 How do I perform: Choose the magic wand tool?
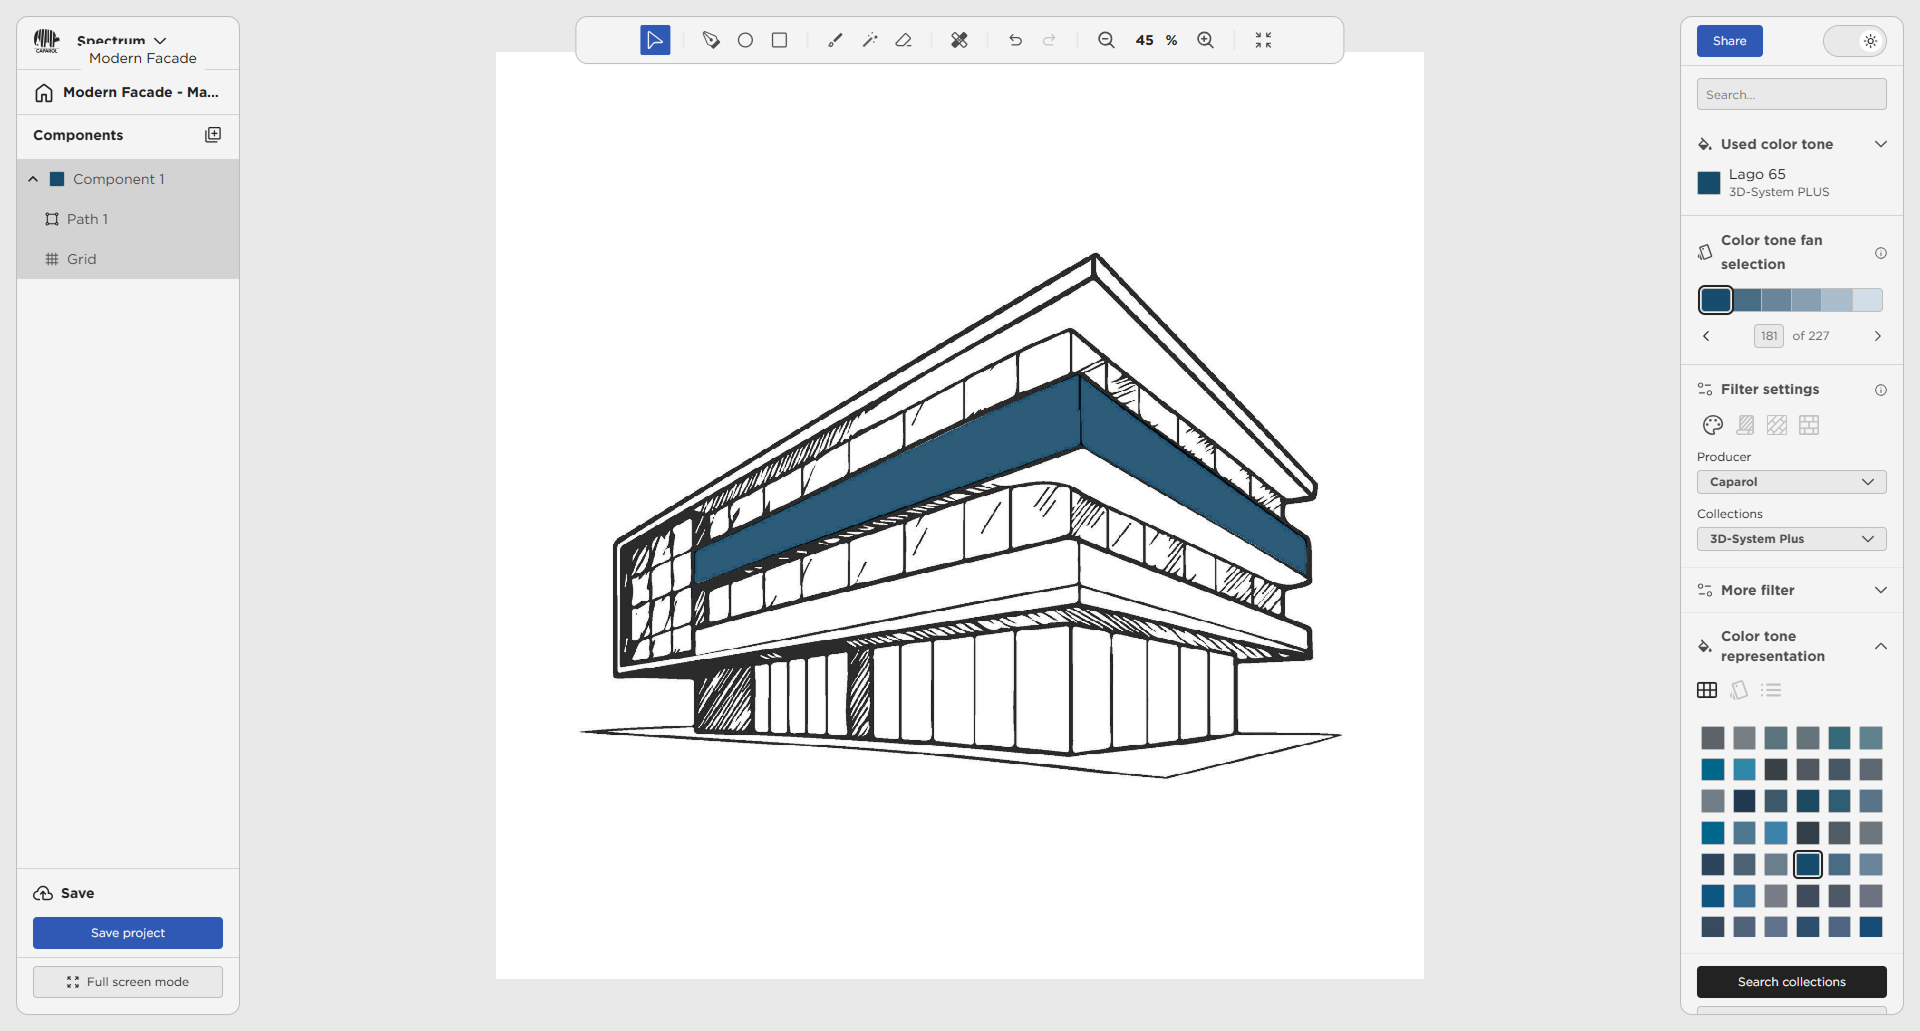[870, 40]
